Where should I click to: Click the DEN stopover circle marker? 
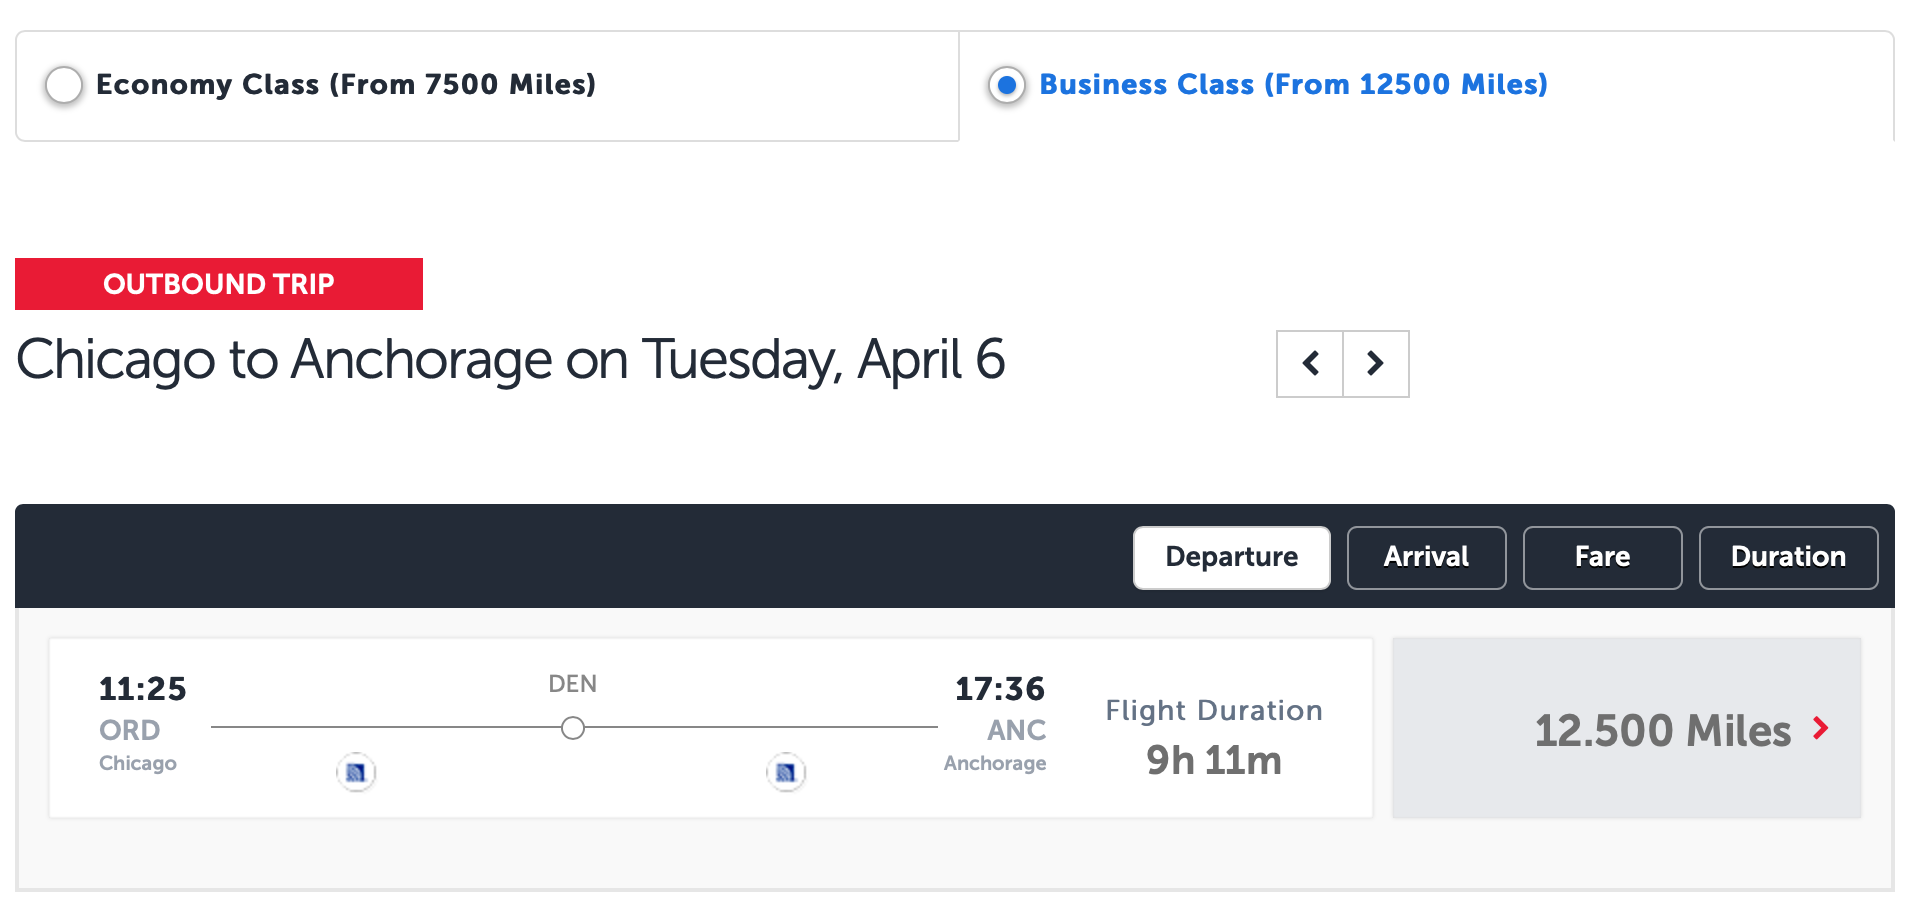(573, 728)
